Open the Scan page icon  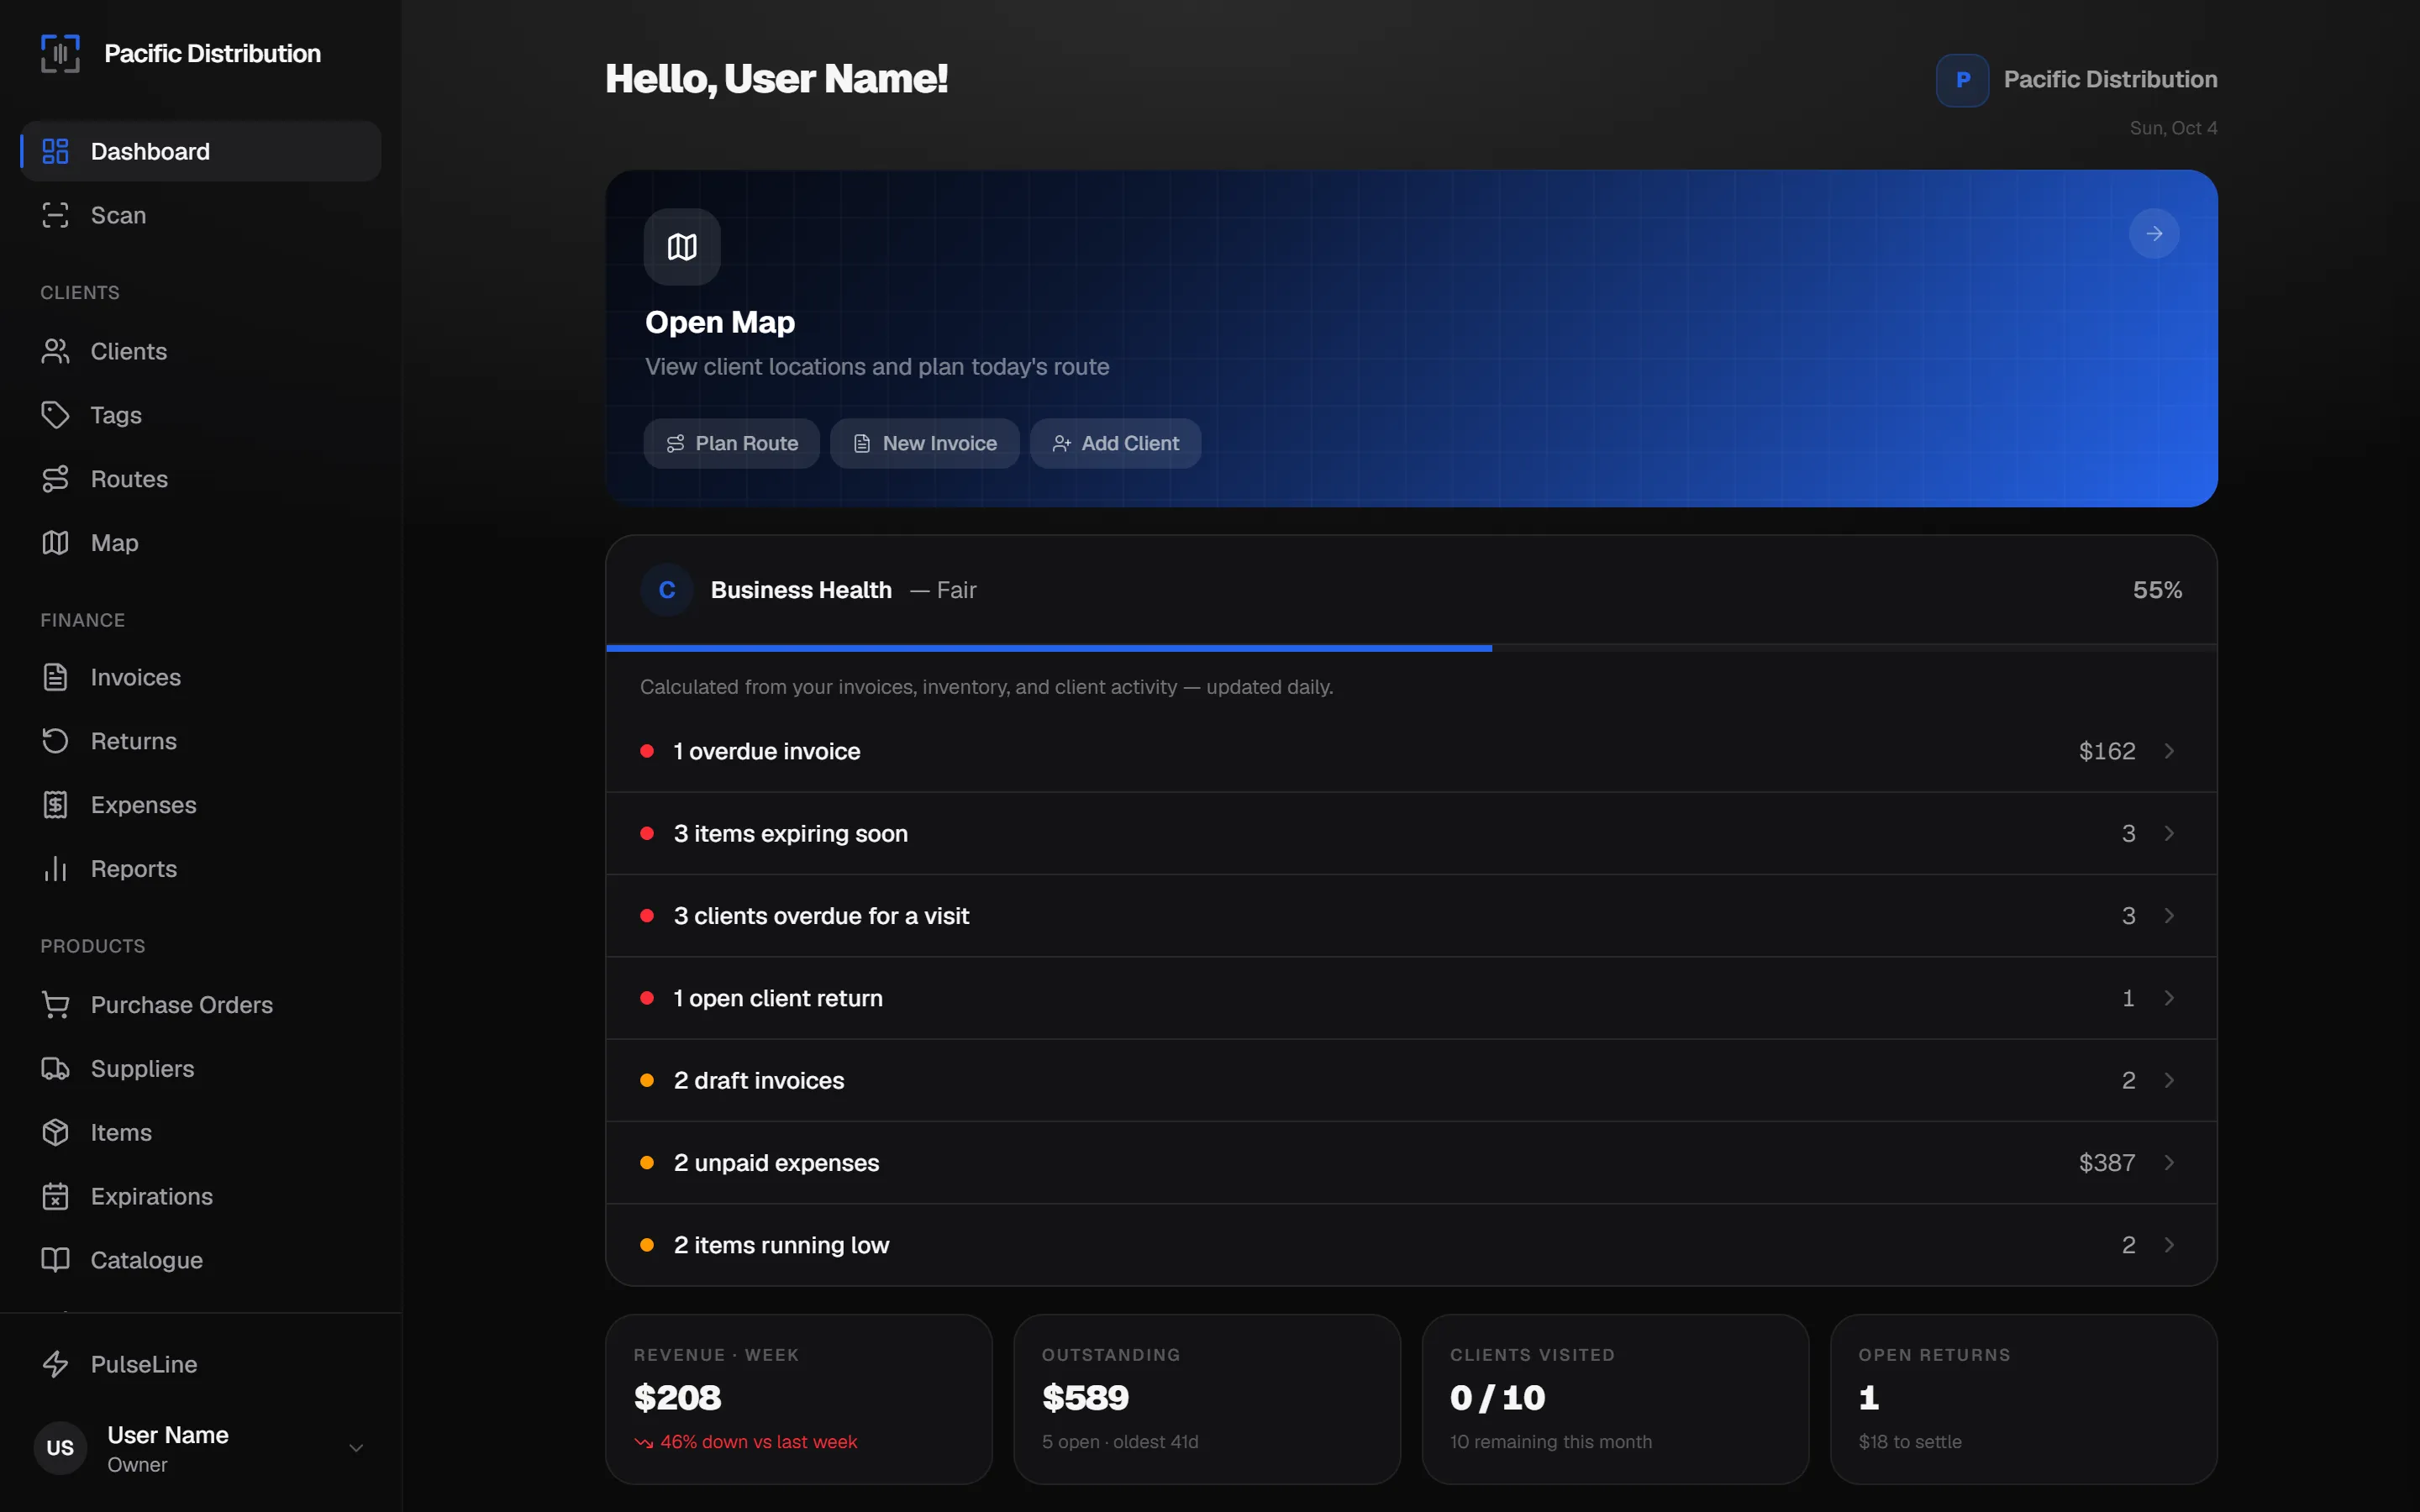[55, 215]
